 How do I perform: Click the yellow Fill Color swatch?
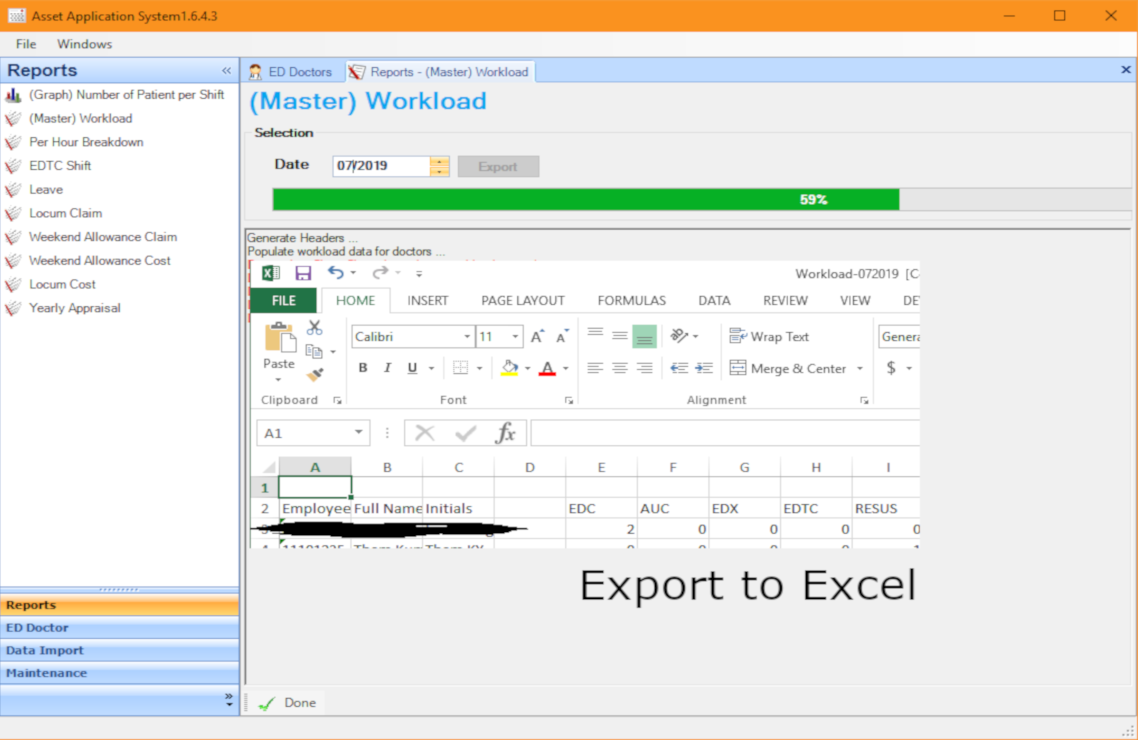pos(509,368)
